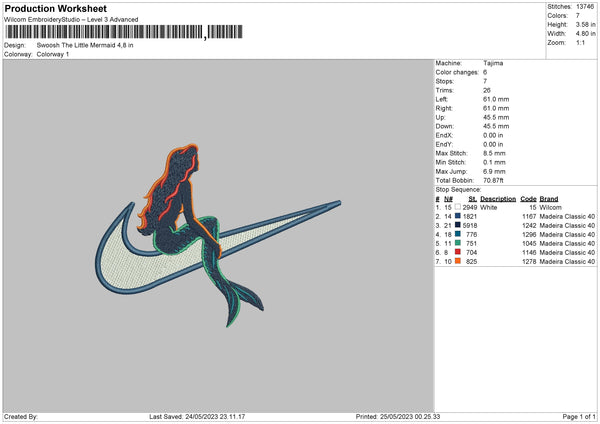Image resolution: width=600 pixels, height=424 pixels.
Task: Click the width value '4.80 in'
Action: 585,34
